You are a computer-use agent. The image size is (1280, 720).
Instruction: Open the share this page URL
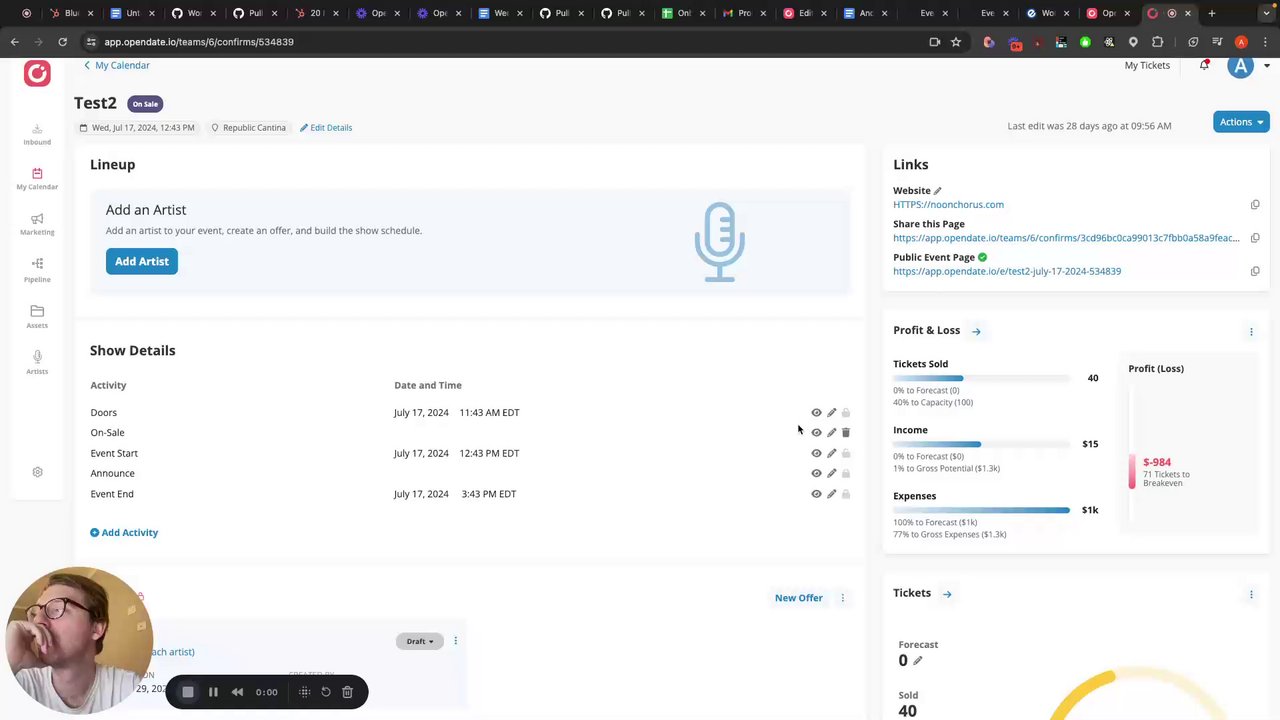click(1066, 238)
